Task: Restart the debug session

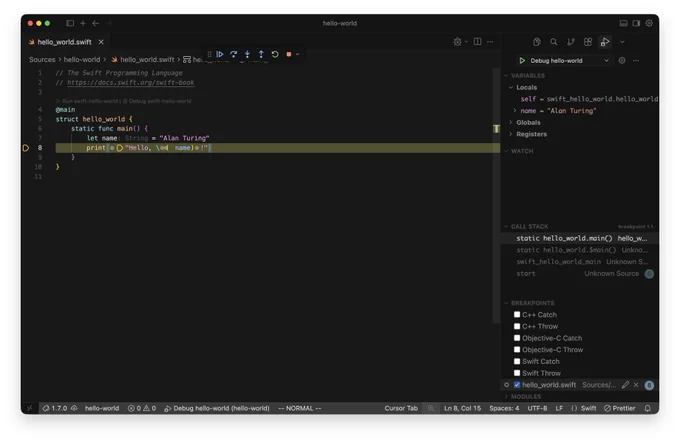Action: tap(275, 54)
